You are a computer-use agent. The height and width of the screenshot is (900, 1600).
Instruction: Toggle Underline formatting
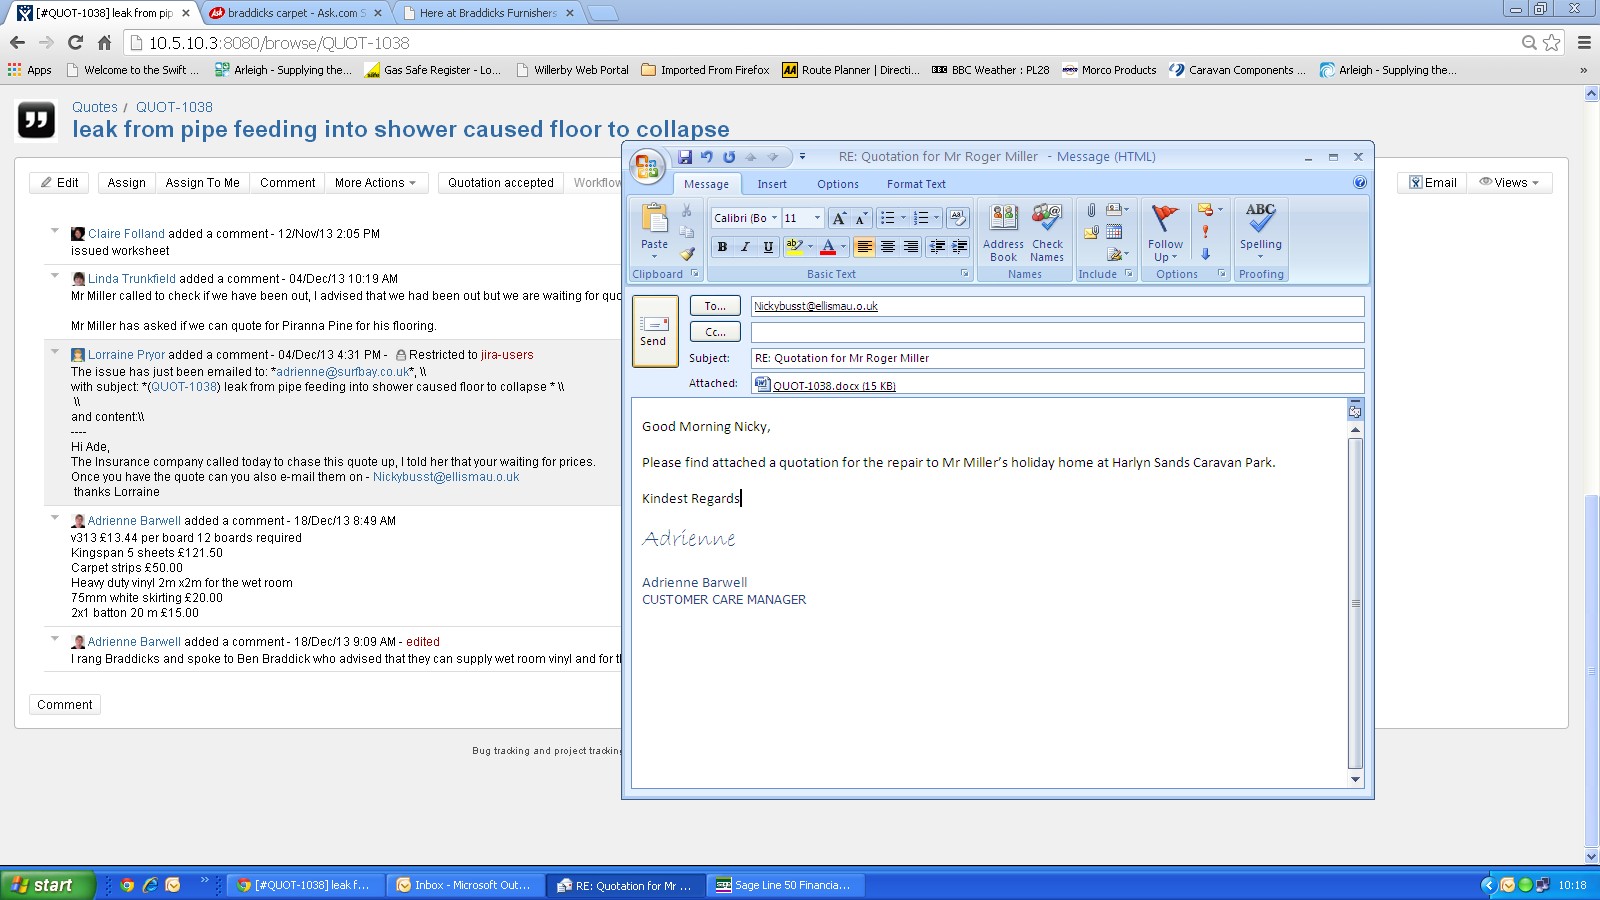[x=768, y=247]
